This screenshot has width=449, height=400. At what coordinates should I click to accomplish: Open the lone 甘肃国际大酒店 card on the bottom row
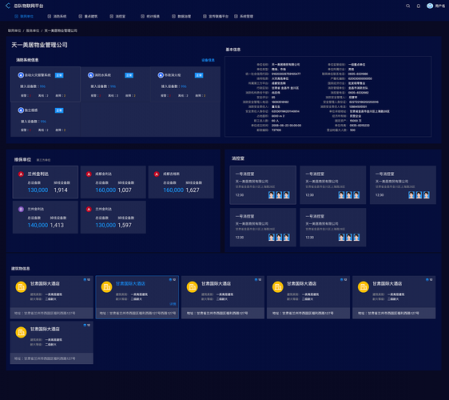[x=52, y=342]
